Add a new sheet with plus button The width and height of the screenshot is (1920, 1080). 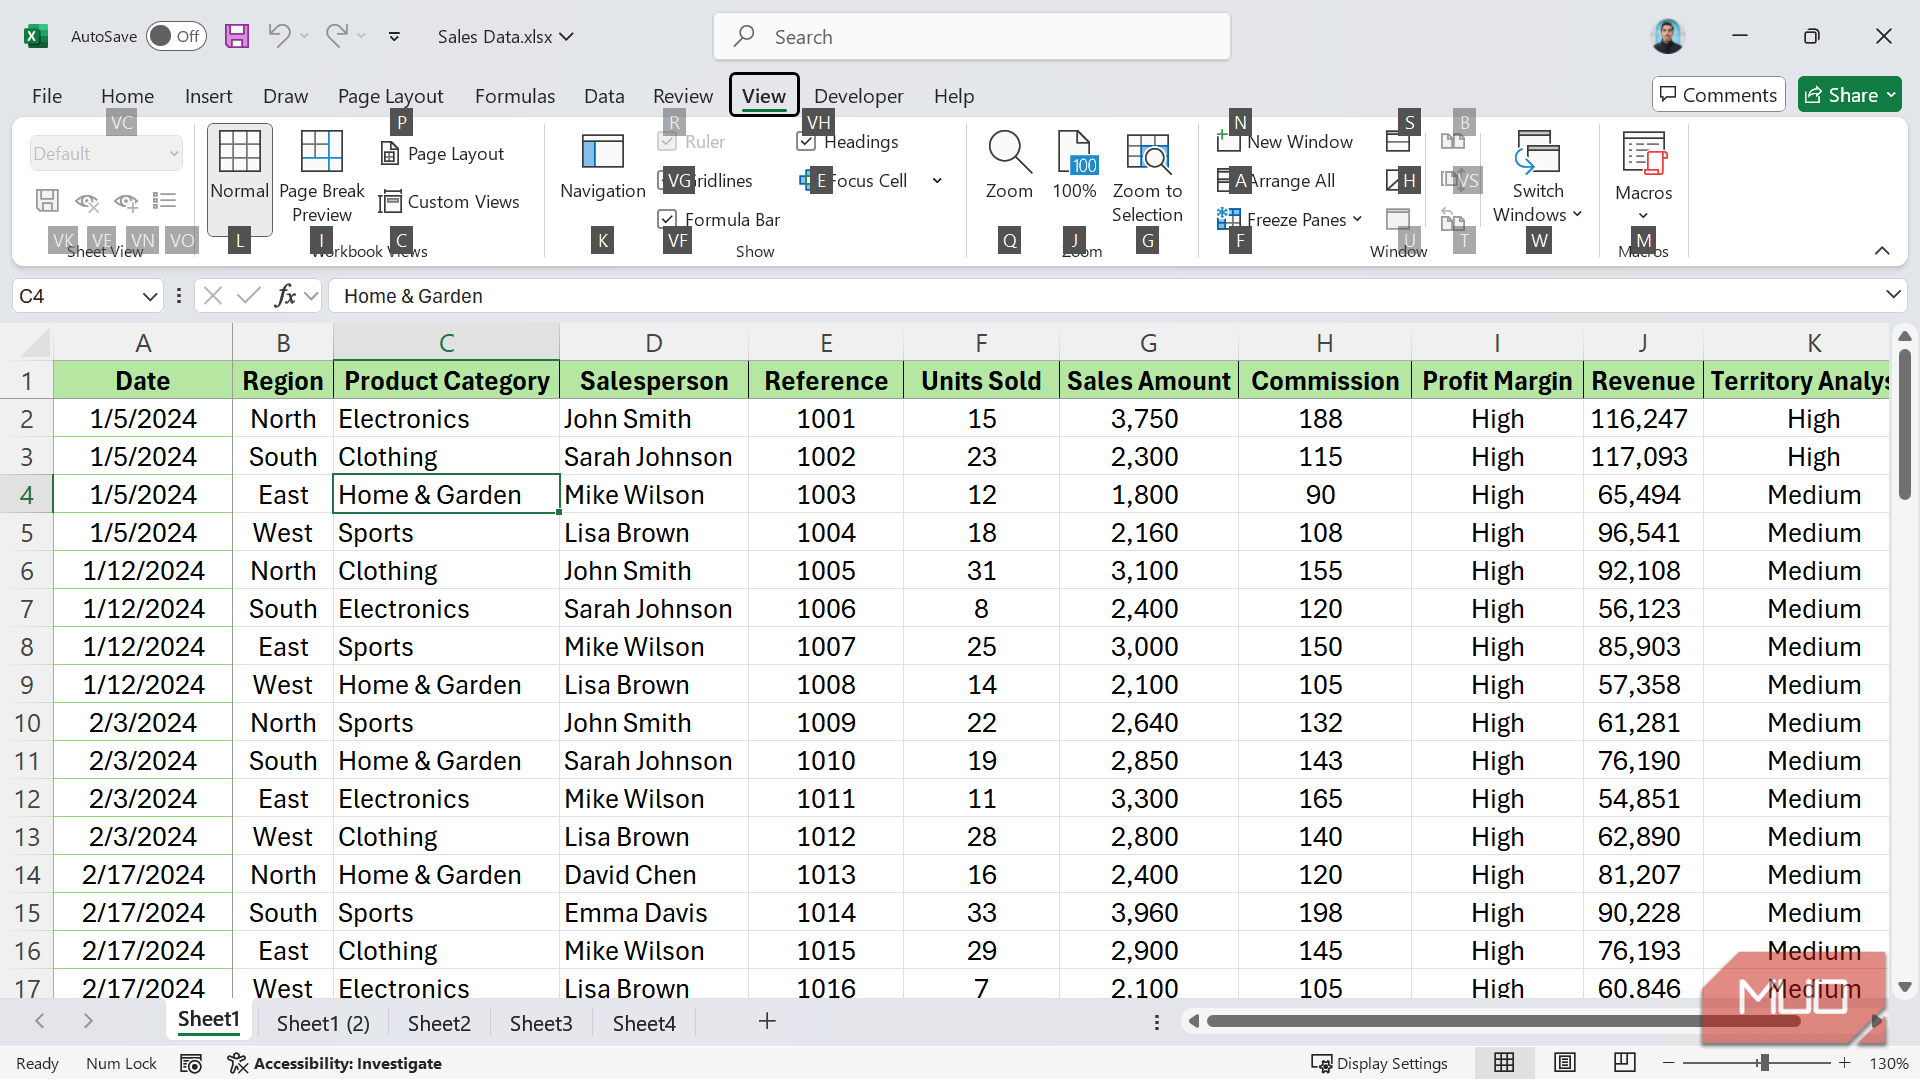click(767, 1021)
